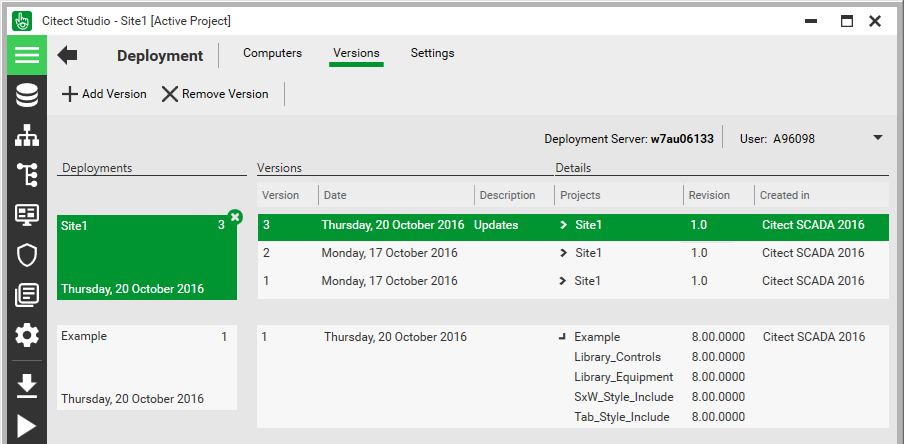Viewport: 904px width, 444px height.
Task: Click the Add Version button
Action: pos(104,94)
